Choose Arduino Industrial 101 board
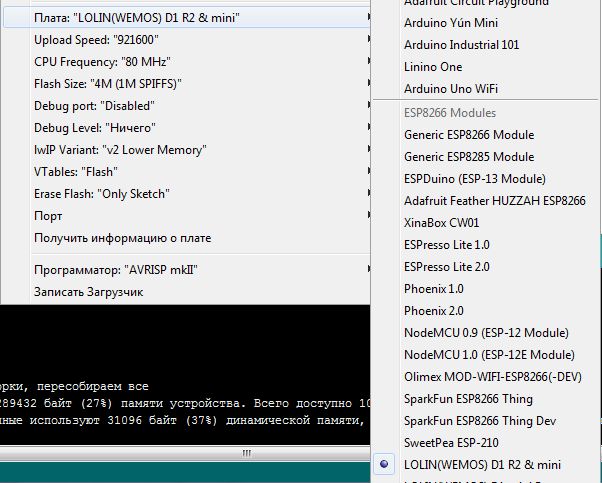 tap(486, 45)
